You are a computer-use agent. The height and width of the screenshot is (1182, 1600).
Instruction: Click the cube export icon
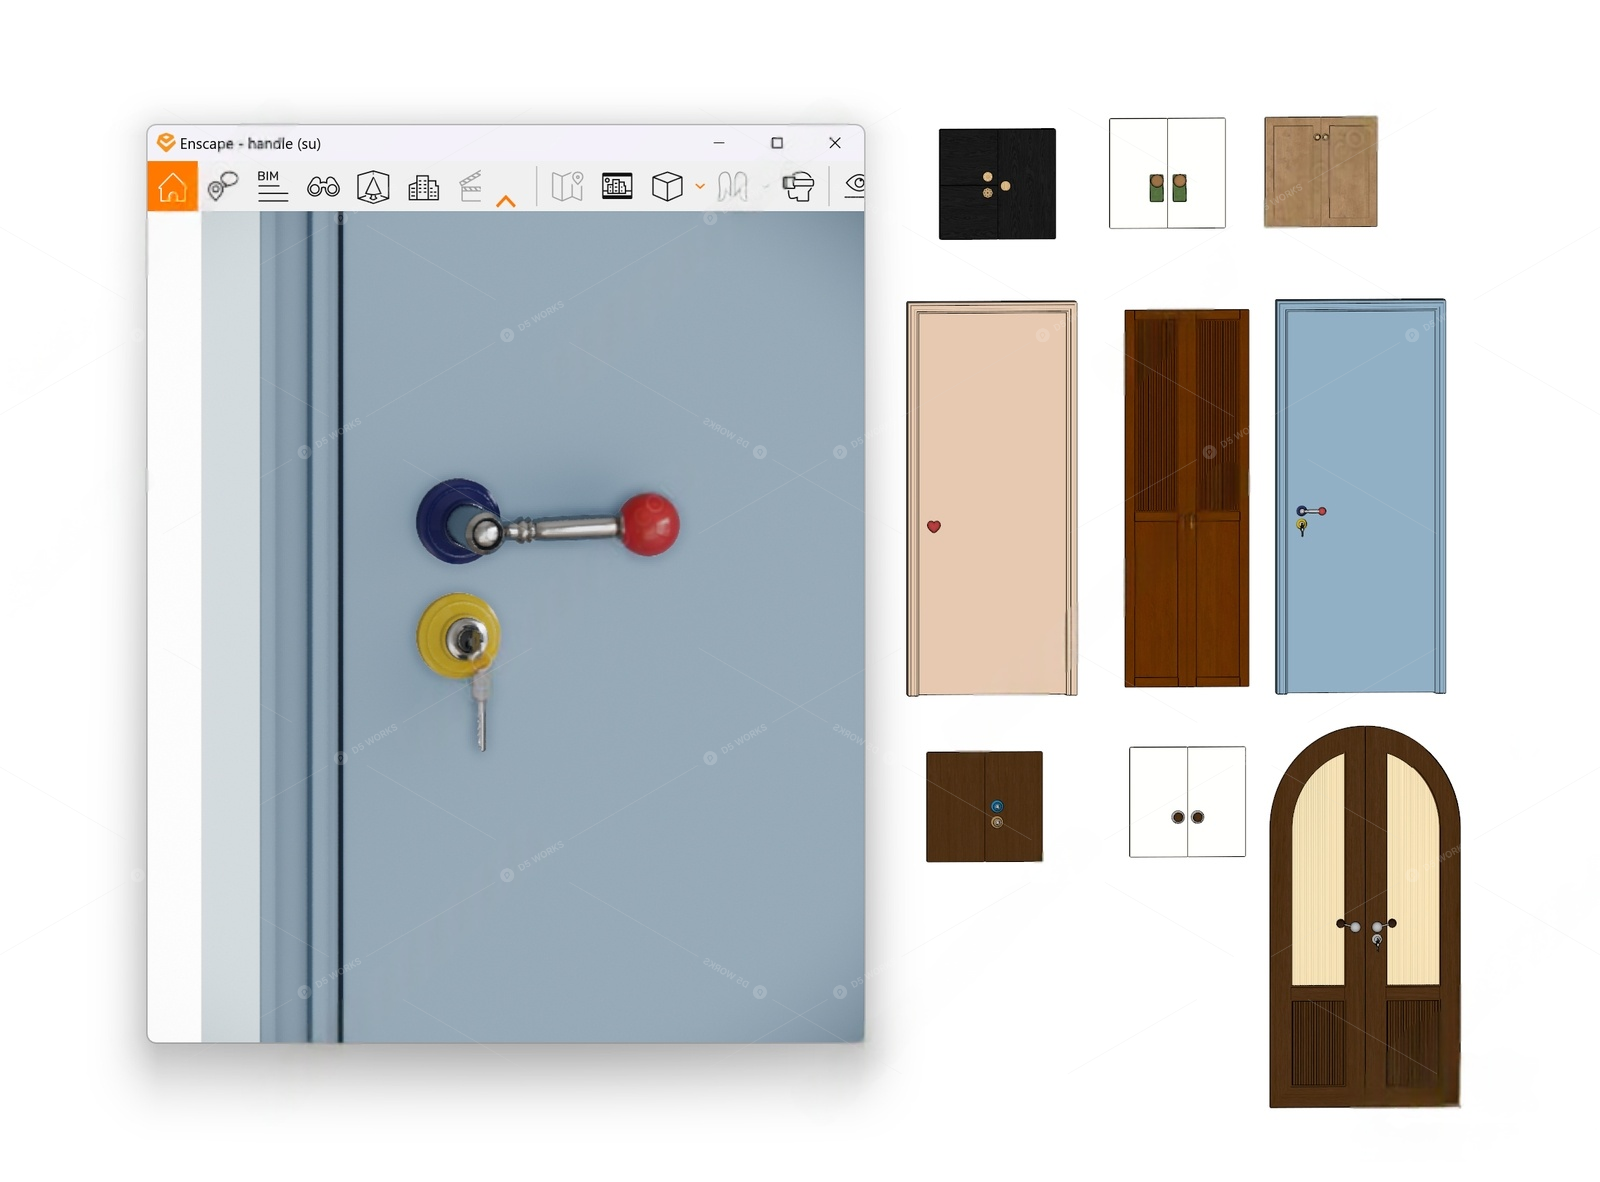pos(667,186)
